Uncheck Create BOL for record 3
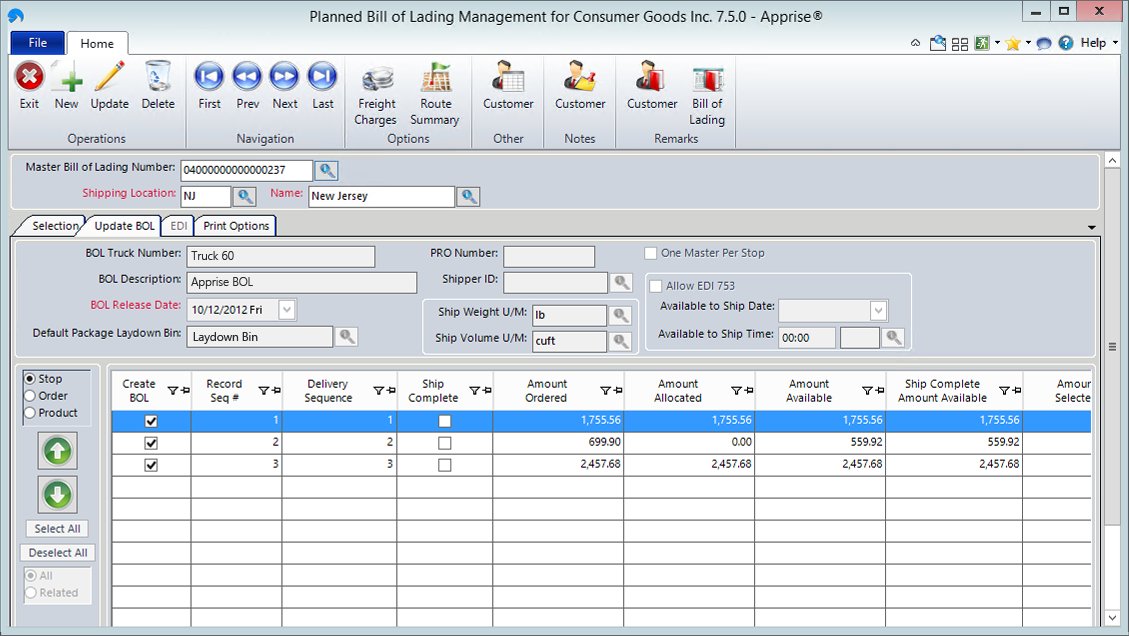The width and height of the screenshot is (1129, 636). [151, 465]
